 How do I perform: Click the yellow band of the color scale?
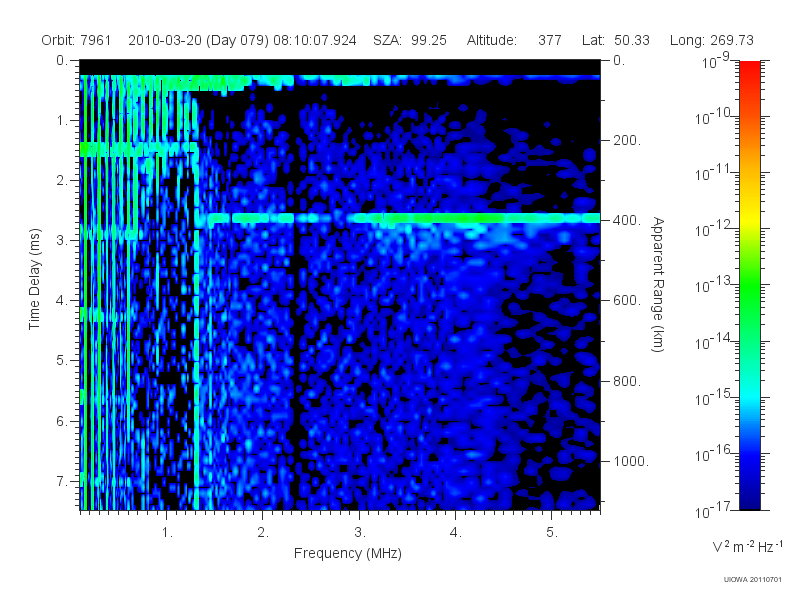[x=749, y=222]
